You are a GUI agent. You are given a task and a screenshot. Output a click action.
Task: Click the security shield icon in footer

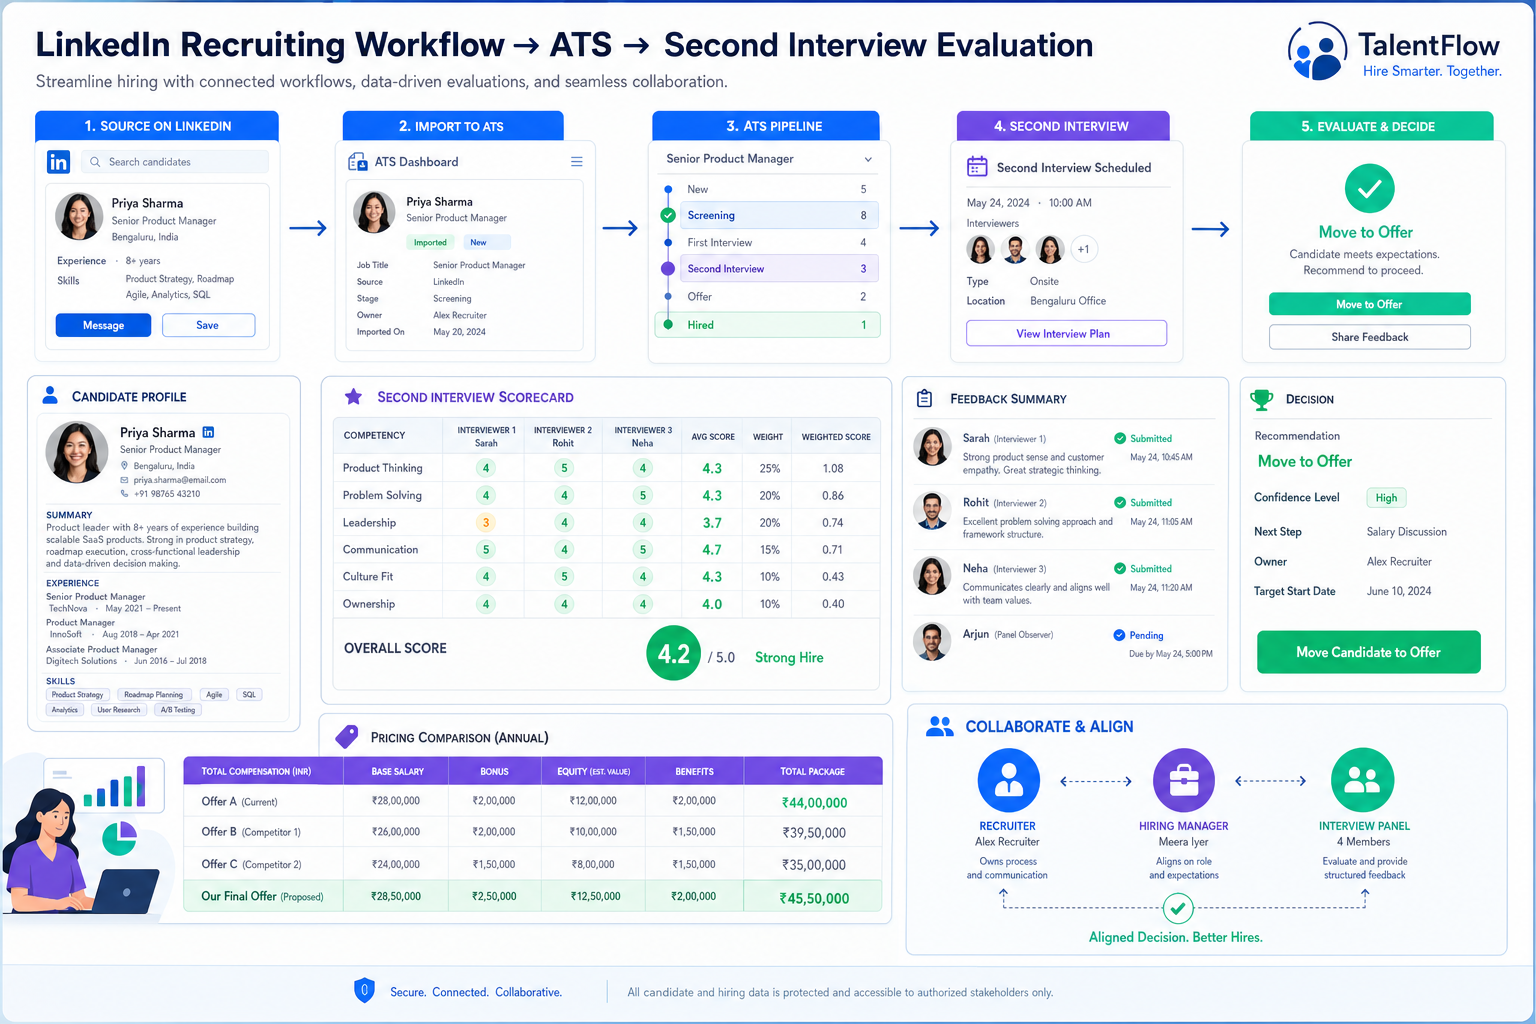365,991
